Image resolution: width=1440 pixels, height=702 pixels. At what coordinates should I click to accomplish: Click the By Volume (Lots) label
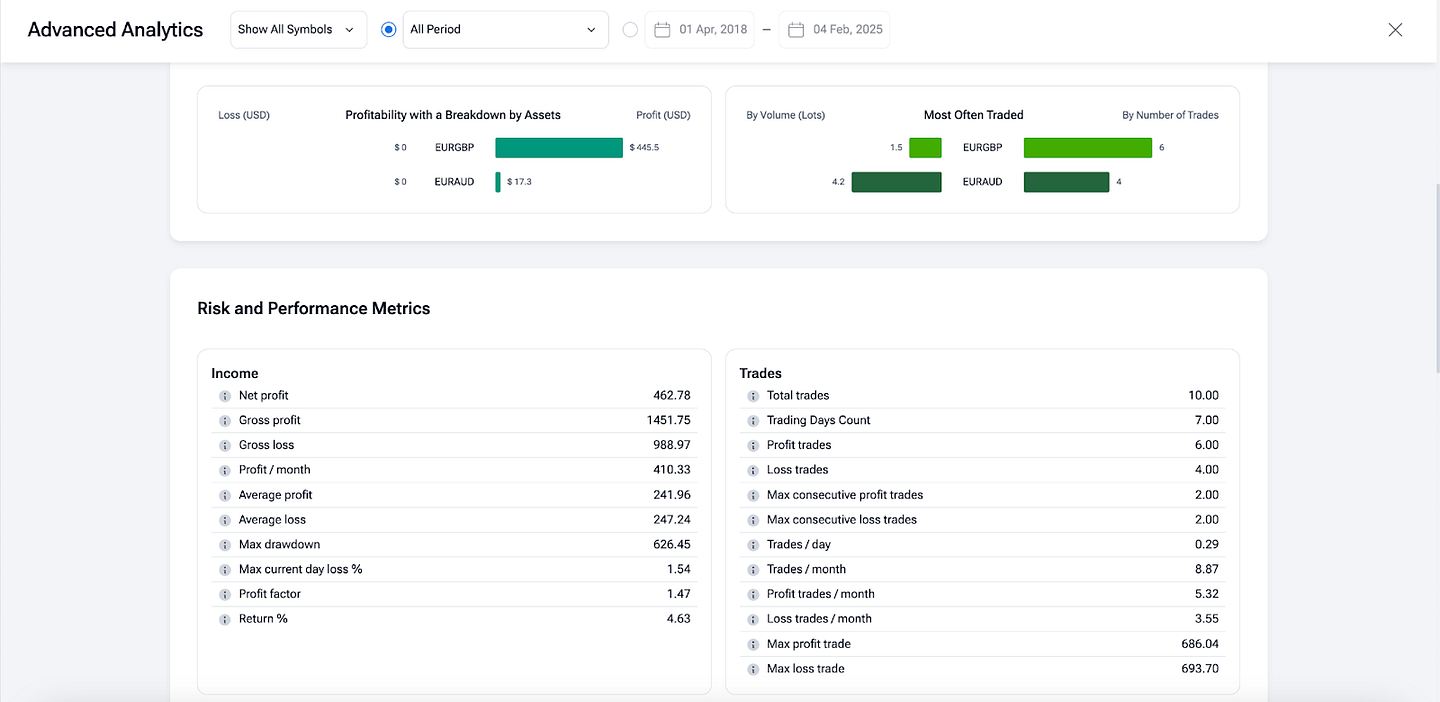[786, 115]
